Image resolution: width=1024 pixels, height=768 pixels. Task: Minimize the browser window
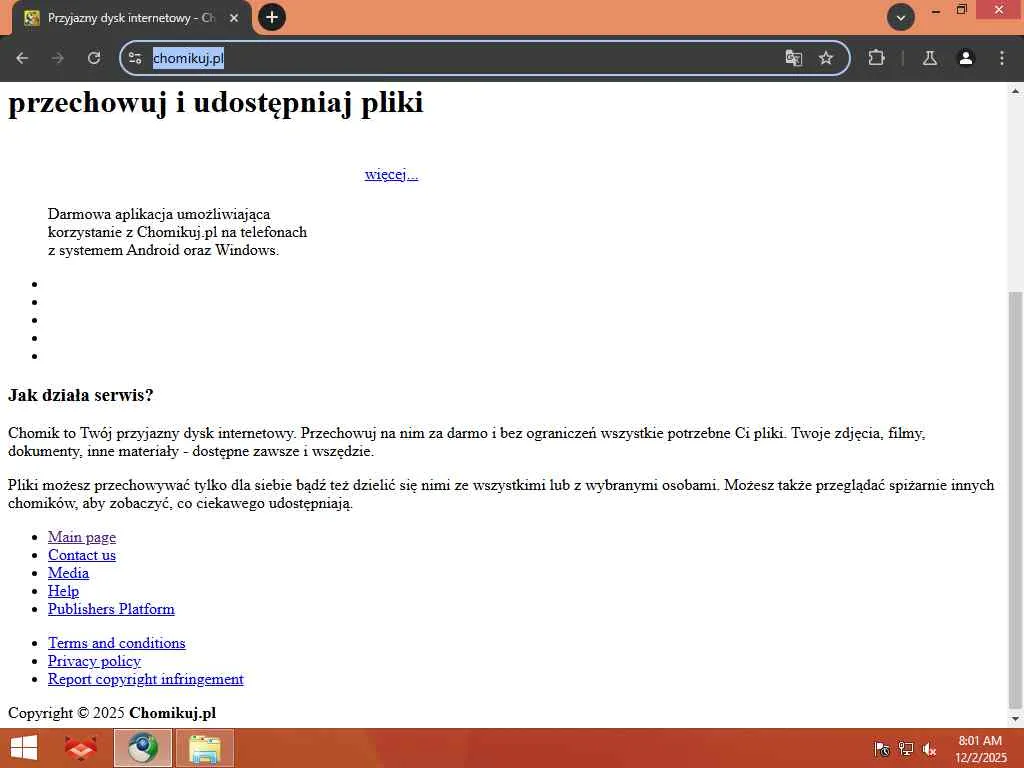[x=936, y=10]
